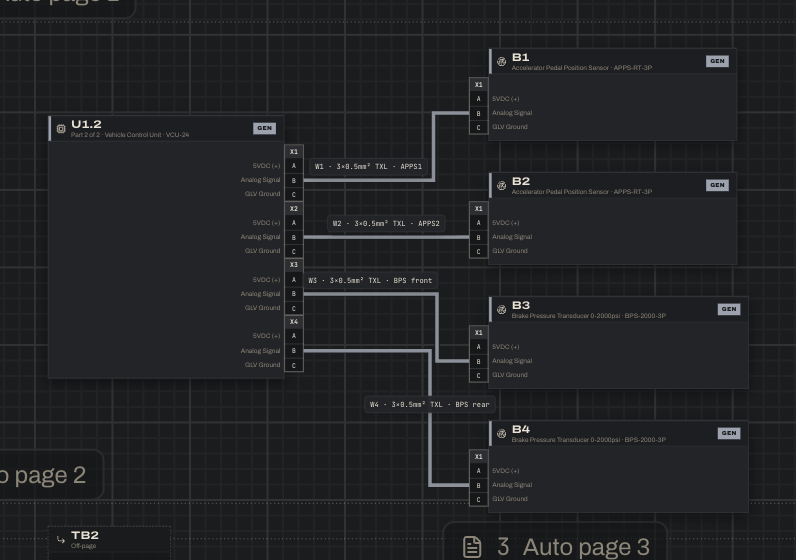Viewport: 796px width, 560px height.
Task: Click the GEN badge on B3
Action: 729,309
